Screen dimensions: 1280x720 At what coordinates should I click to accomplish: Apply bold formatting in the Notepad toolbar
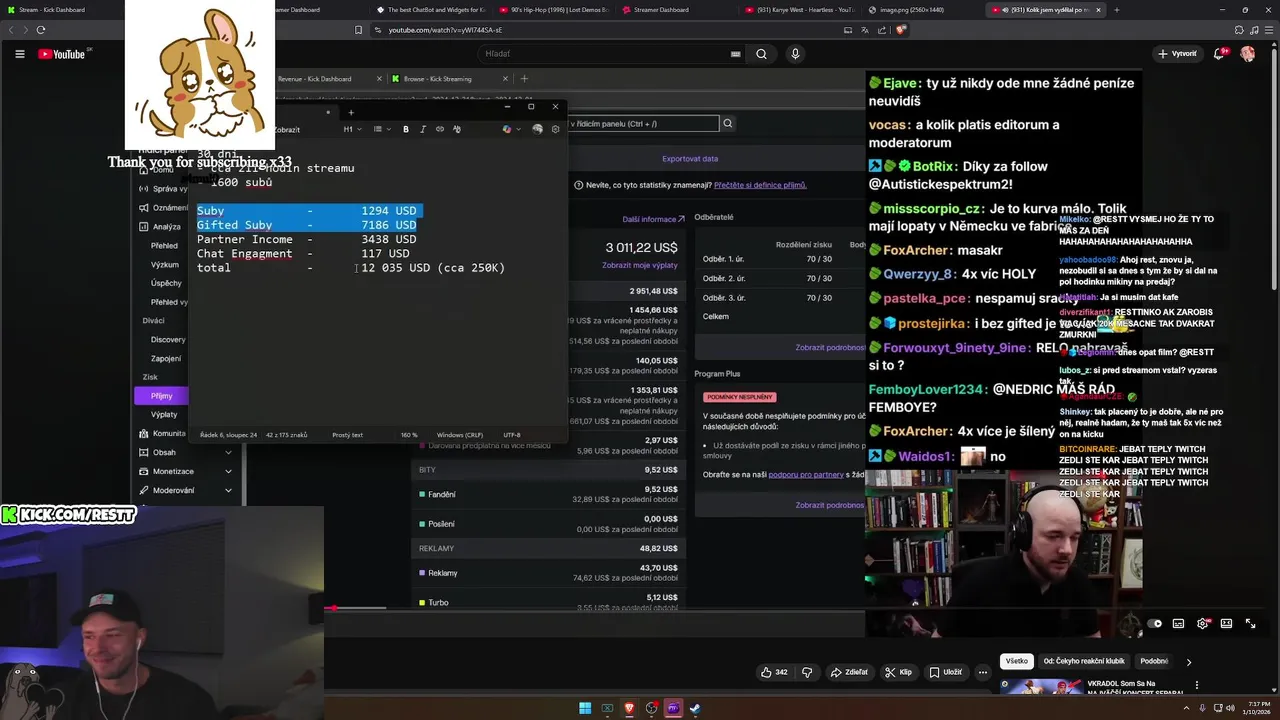click(x=405, y=129)
